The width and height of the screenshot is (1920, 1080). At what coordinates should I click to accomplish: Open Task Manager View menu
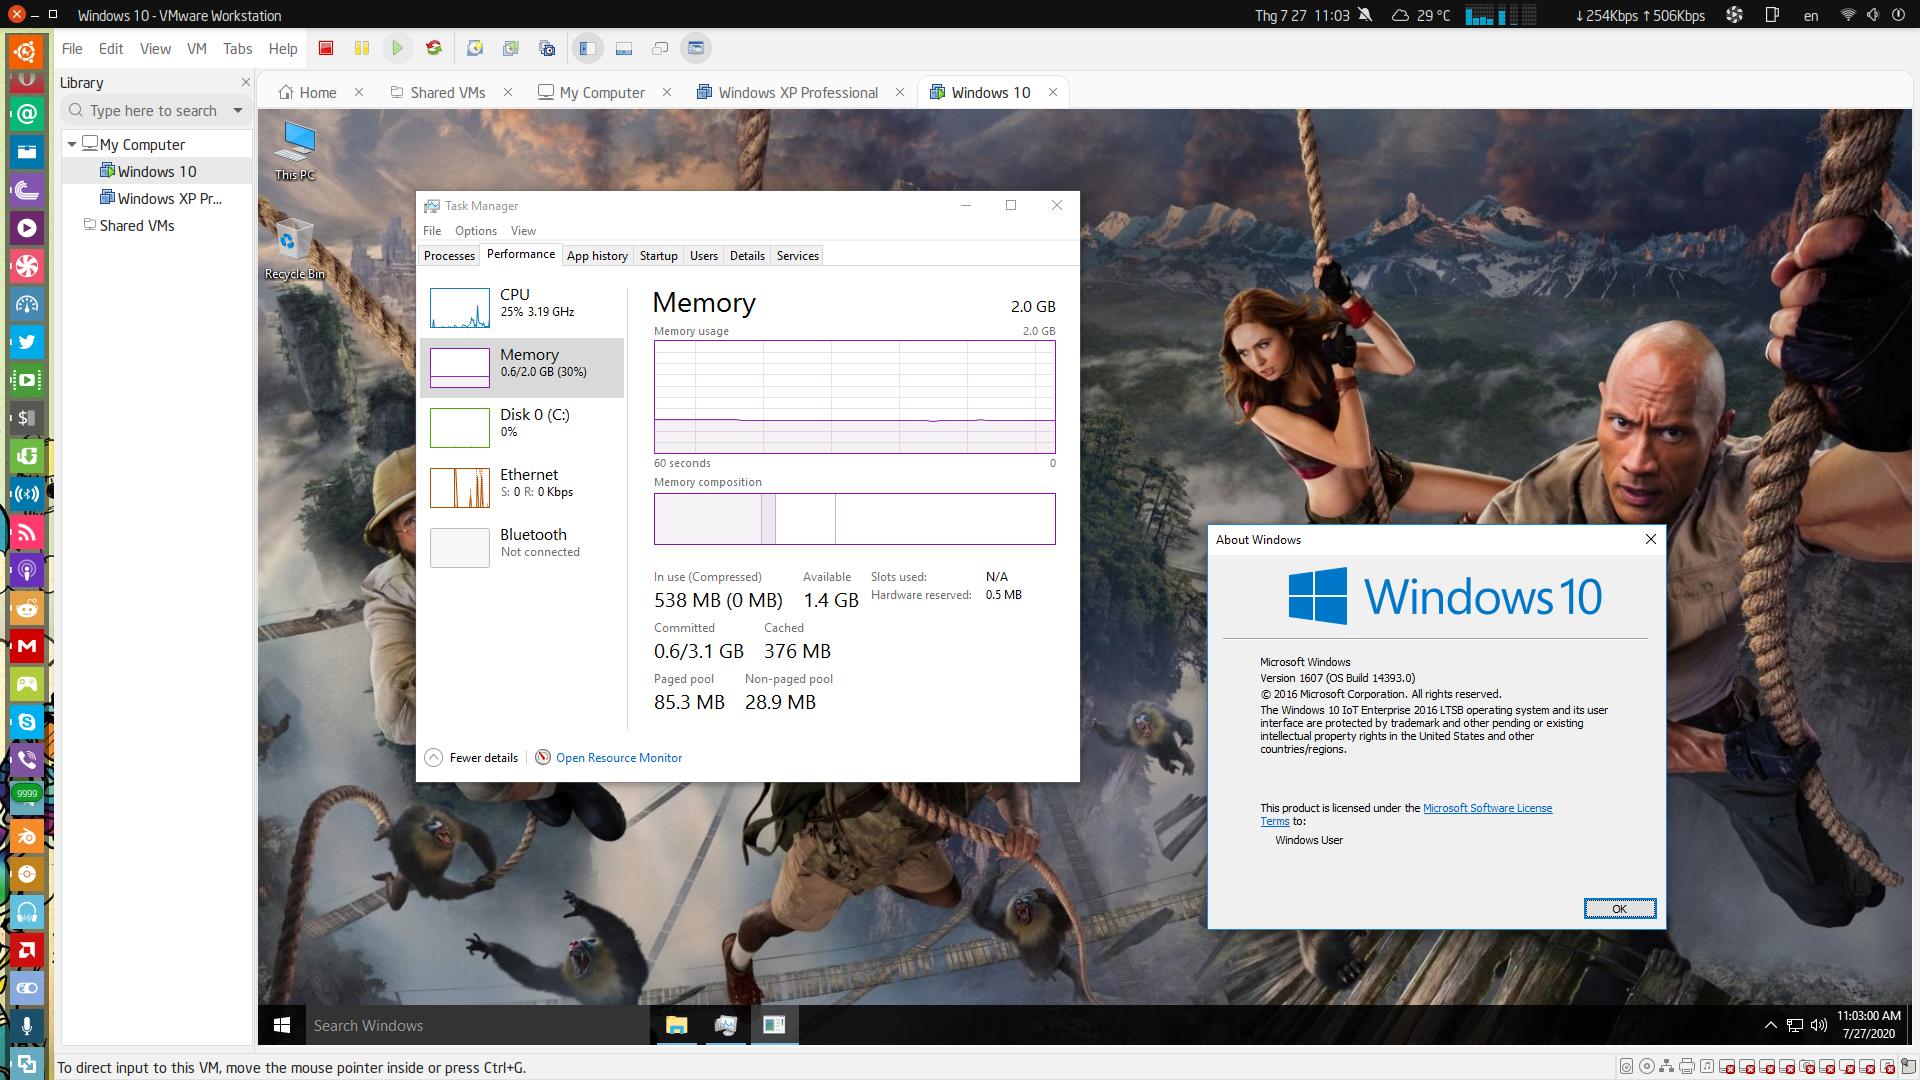coord(523,231)
